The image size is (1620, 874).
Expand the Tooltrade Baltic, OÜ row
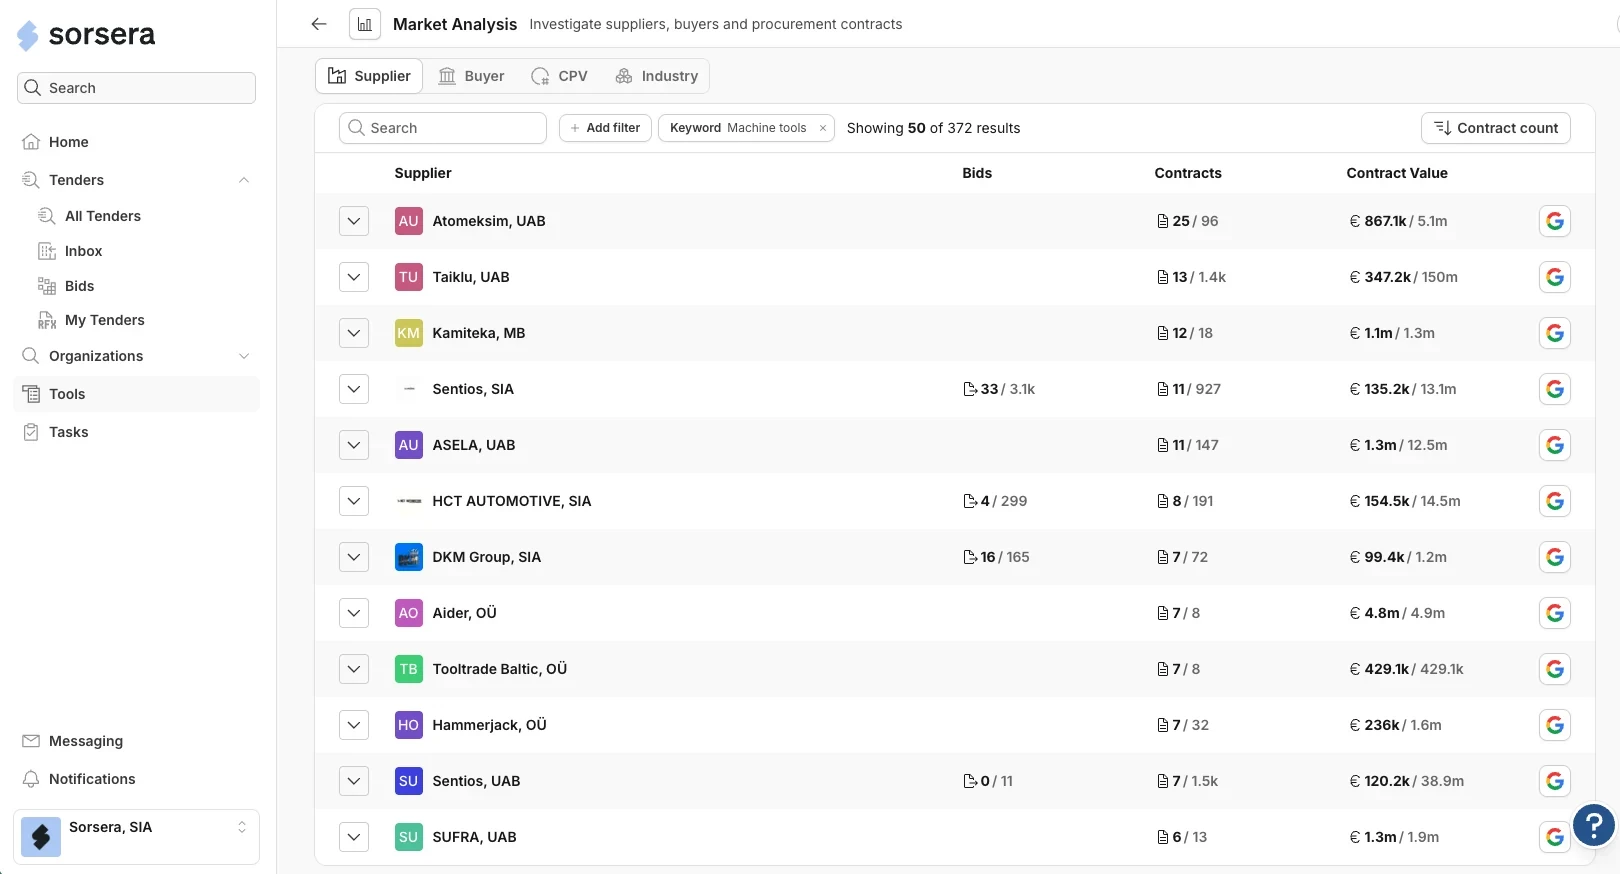(354, 669)
